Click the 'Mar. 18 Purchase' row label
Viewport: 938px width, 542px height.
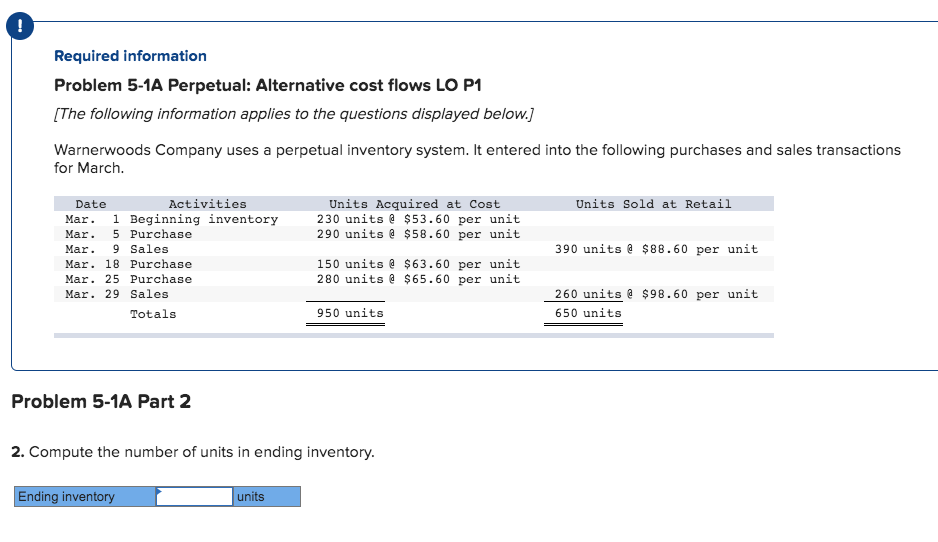pyautogui.click(x=129, y=264)
